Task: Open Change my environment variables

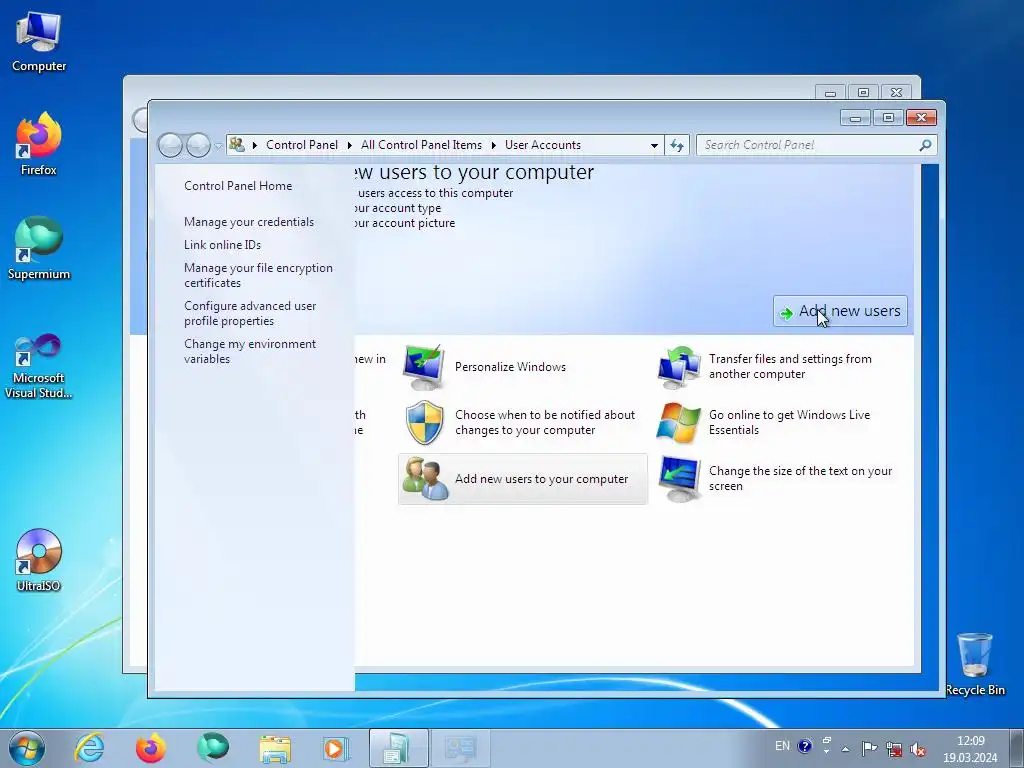Action: (x=249, y=351)
